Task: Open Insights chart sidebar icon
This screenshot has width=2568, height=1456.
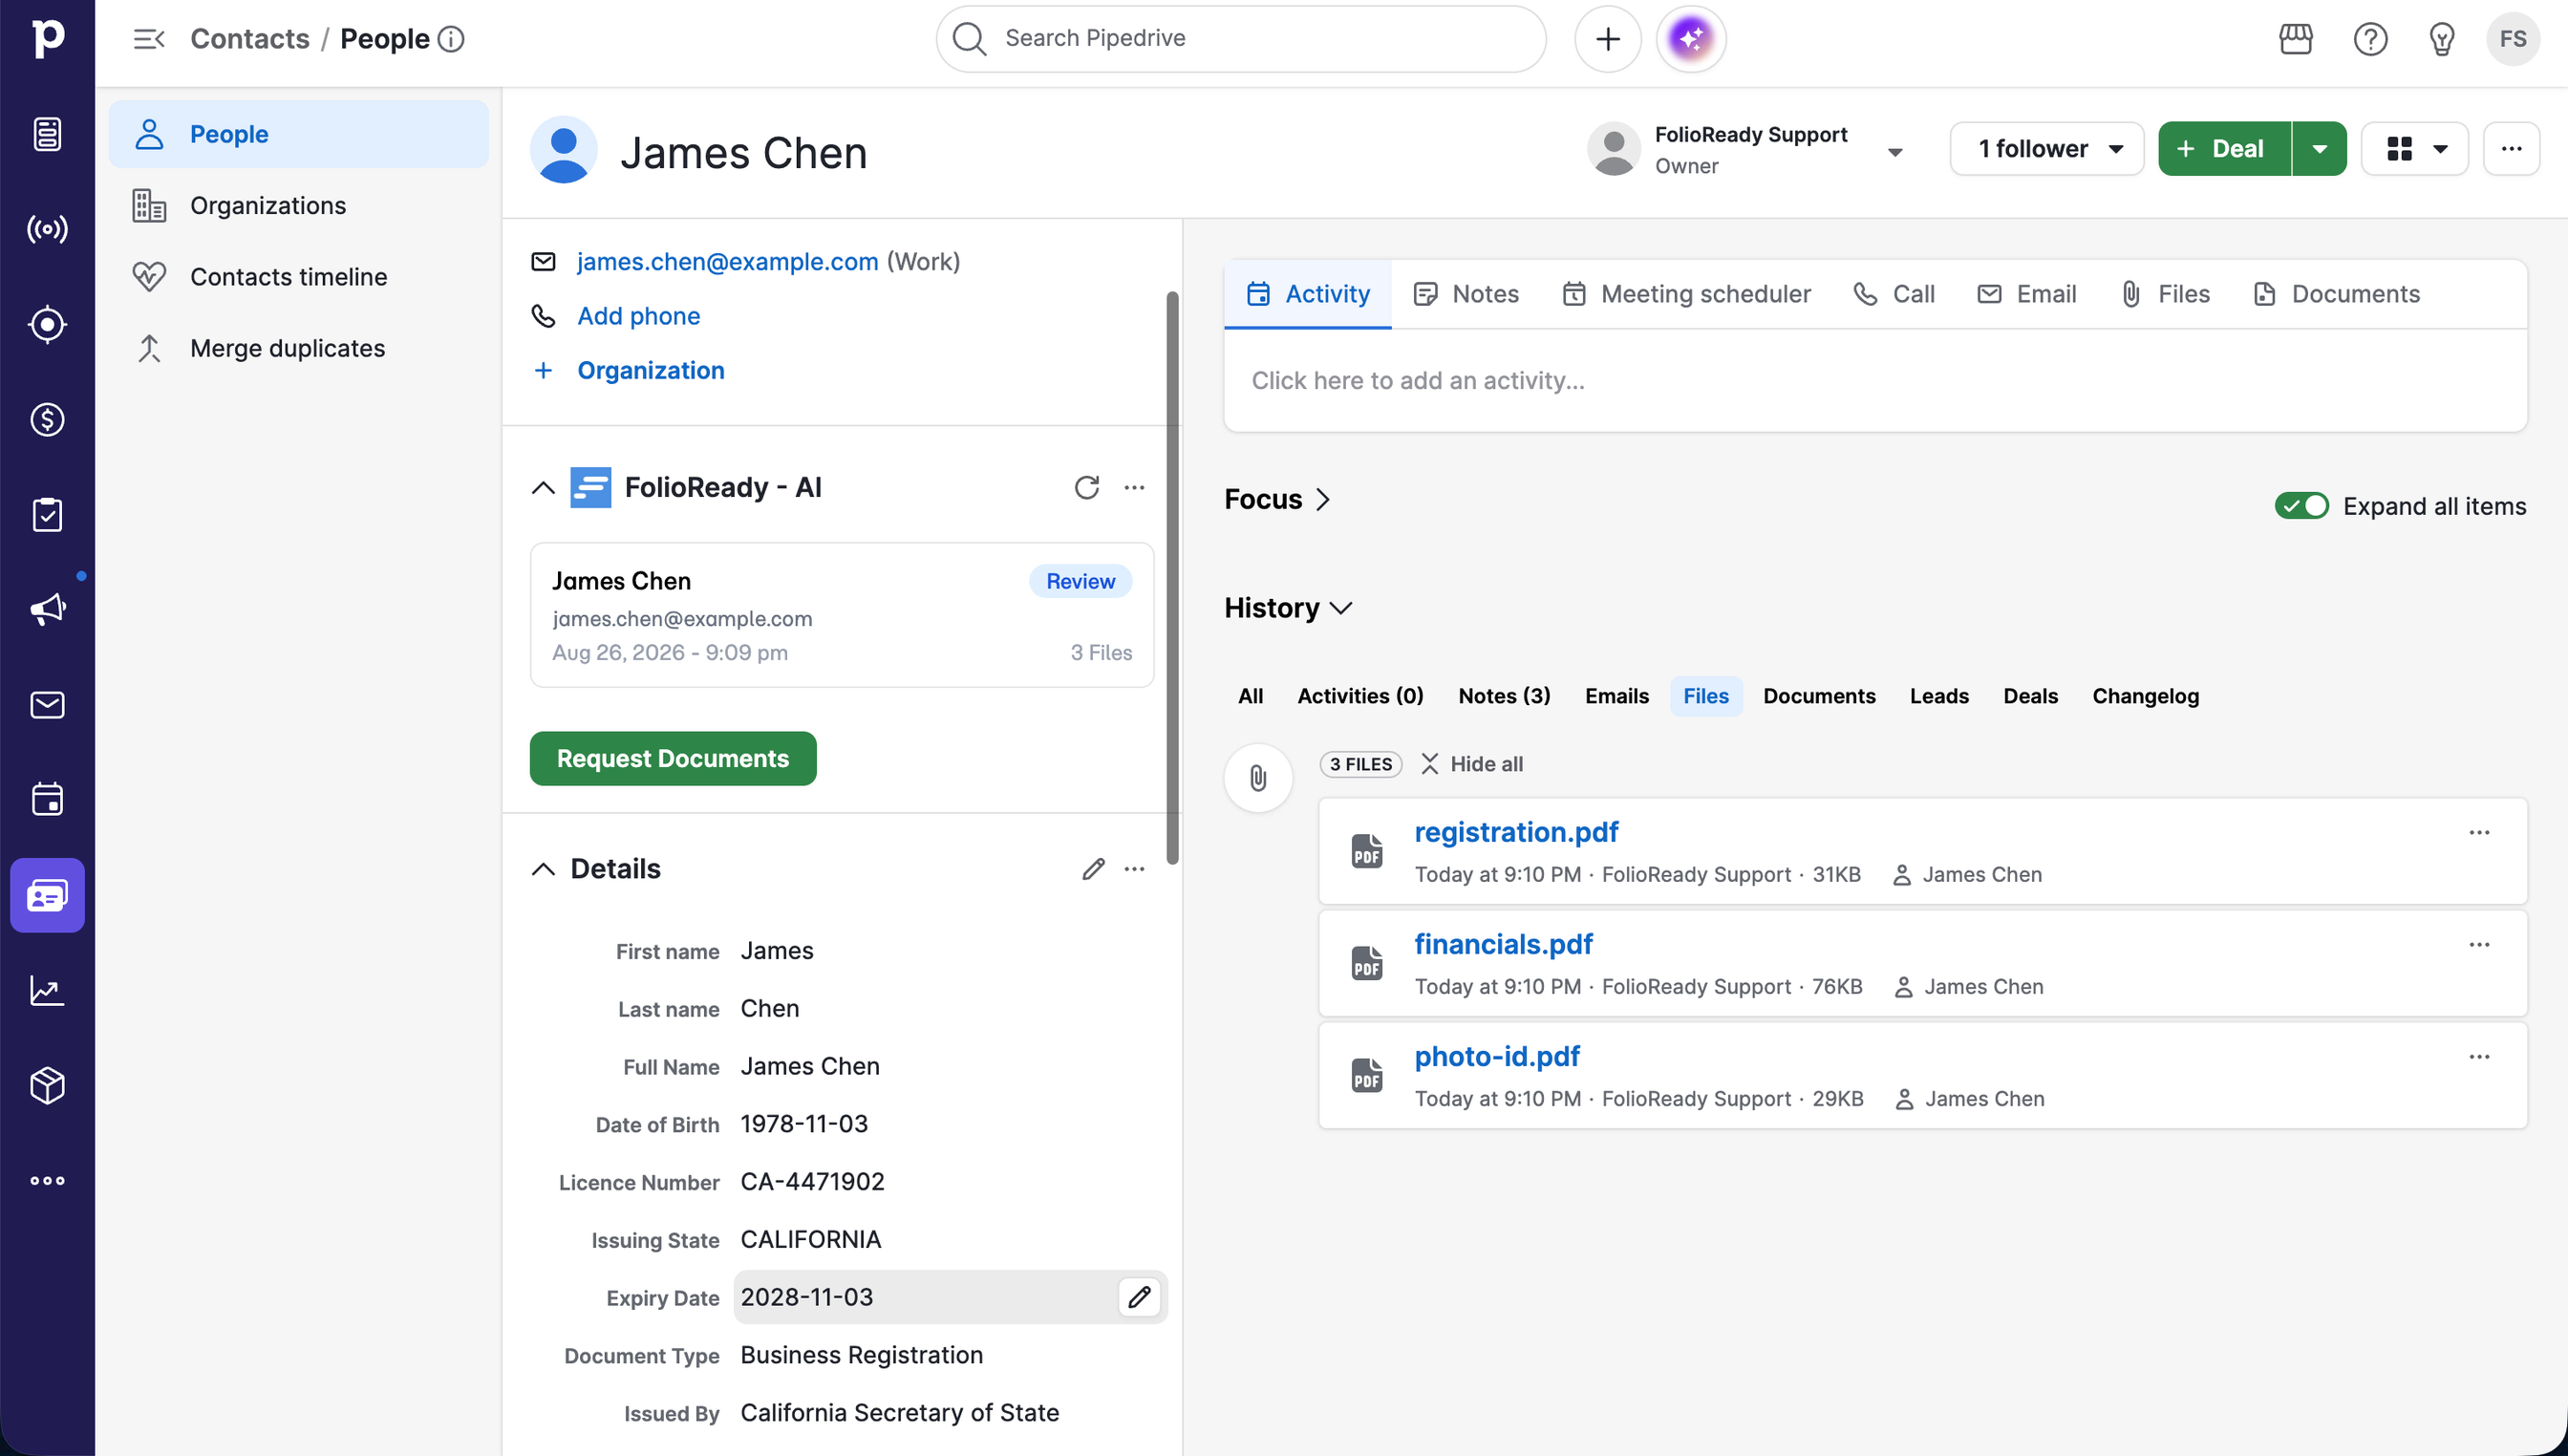Action: [47, 990]
